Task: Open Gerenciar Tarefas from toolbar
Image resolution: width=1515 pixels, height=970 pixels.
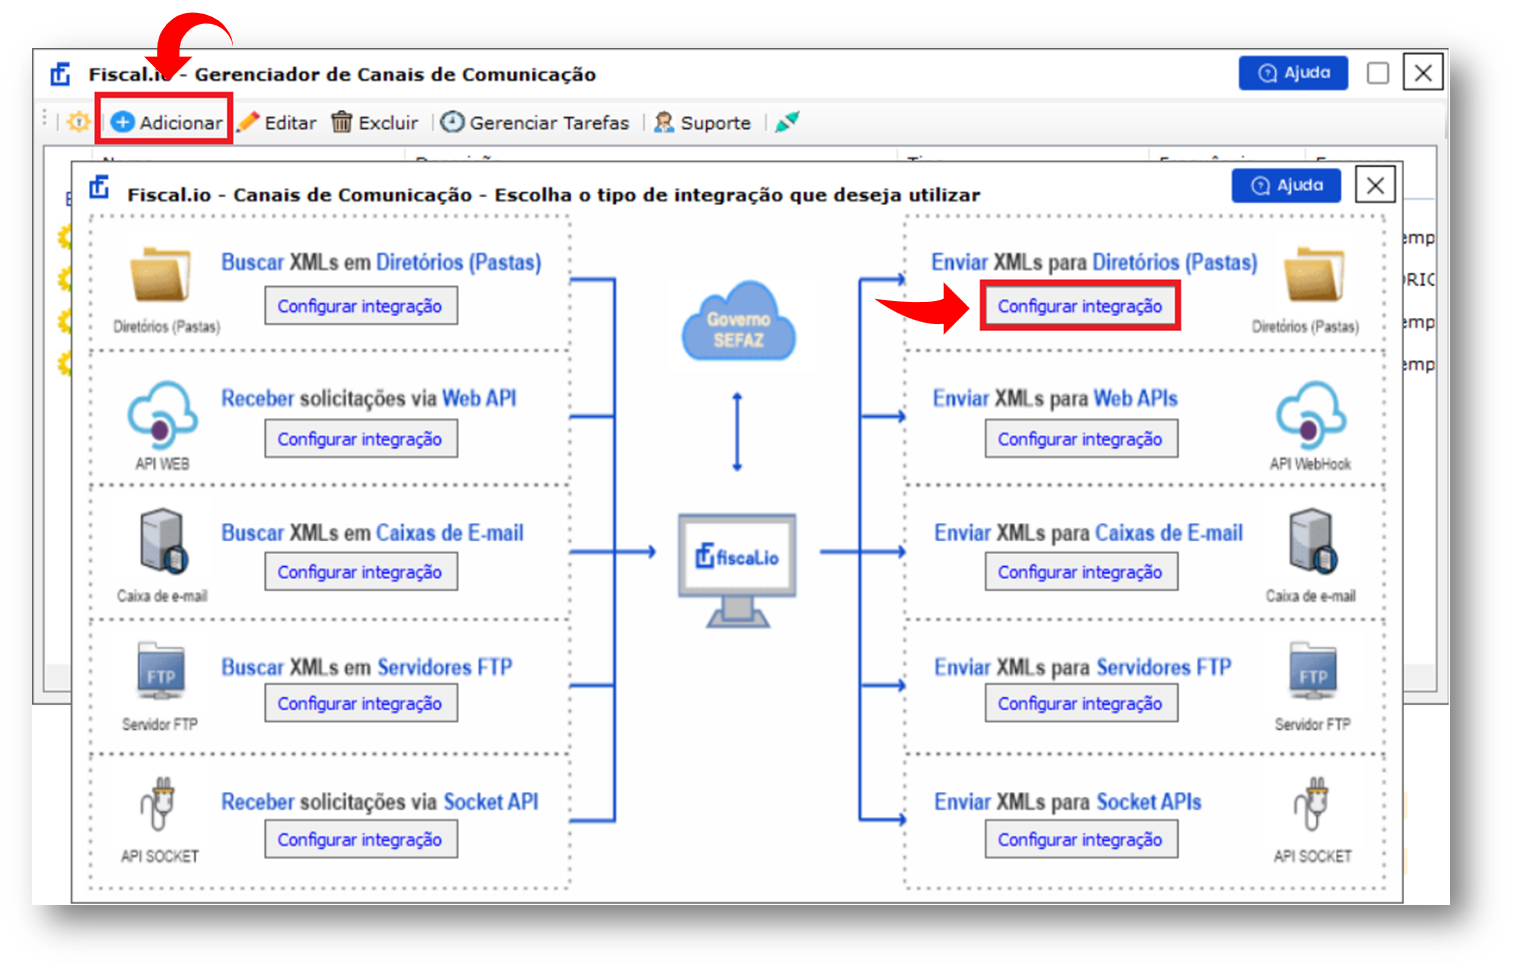Action: tap(535, 122)
